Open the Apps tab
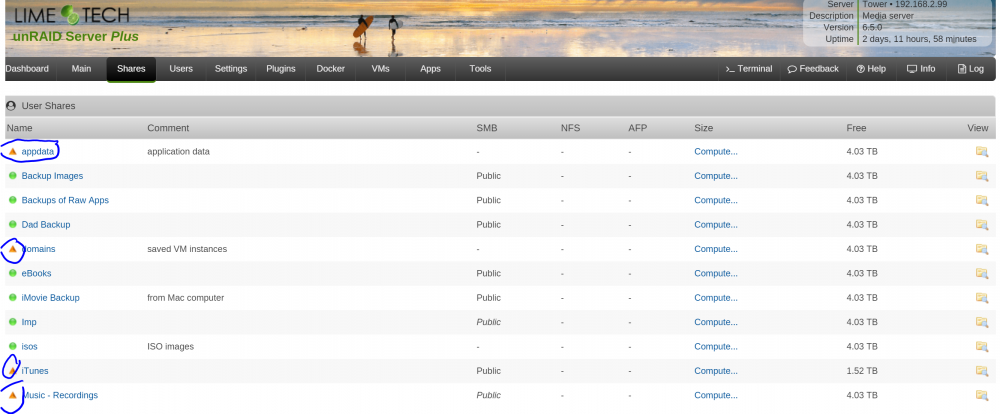This screenshot has height=414, width=1000. coord(430,69)
